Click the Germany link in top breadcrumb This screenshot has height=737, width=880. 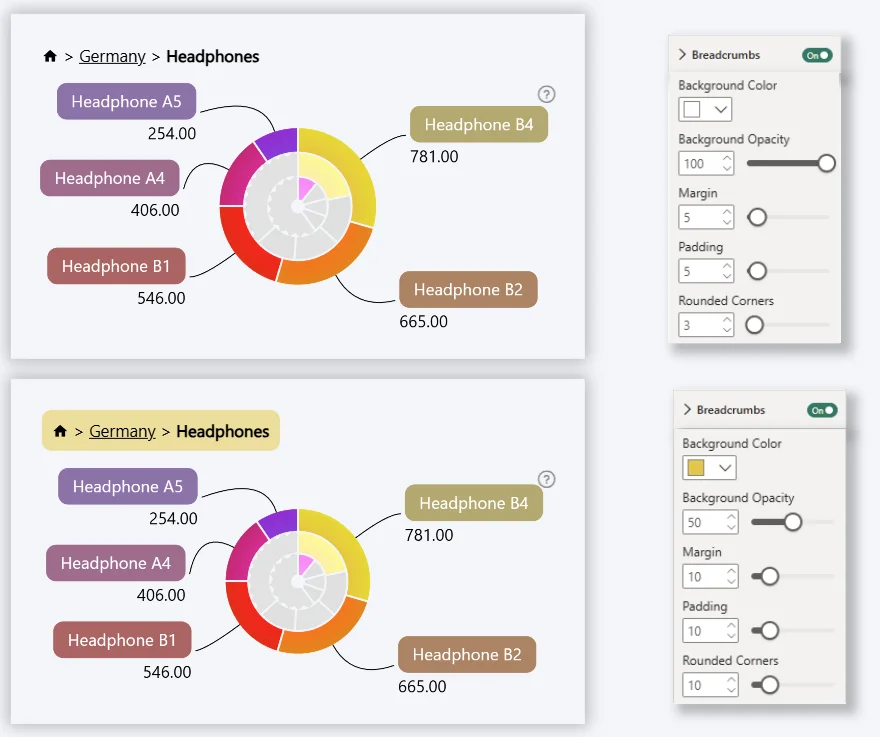tap(112, 57)
